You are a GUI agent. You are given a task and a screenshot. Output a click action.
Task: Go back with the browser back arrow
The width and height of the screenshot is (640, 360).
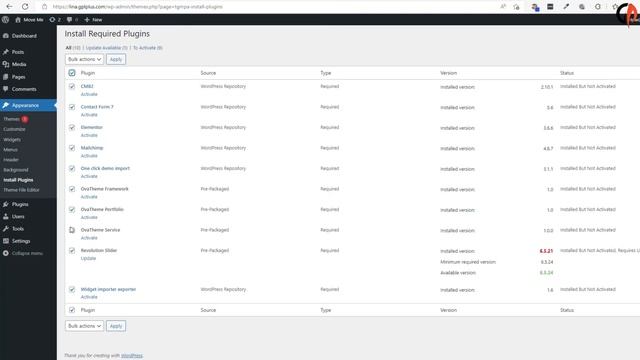[9, 7]
